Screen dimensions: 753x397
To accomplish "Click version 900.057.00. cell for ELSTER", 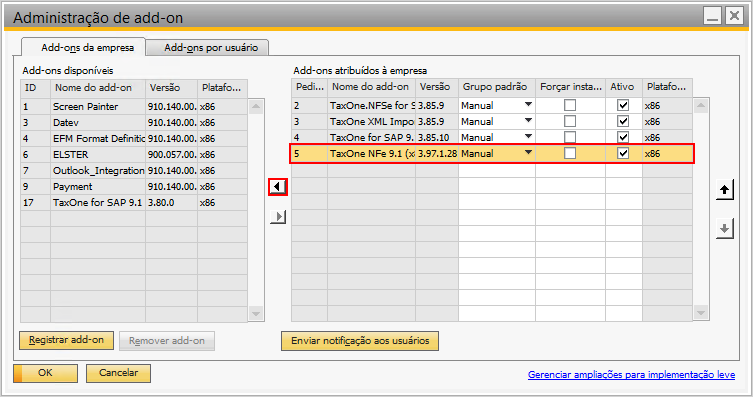I will [x=171, y=155].
